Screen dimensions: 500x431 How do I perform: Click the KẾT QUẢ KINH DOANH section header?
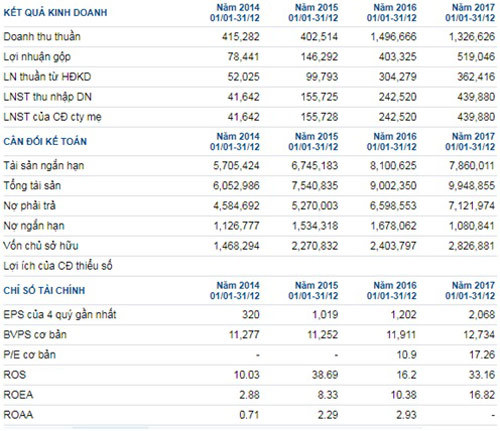(x=55, y=13)
